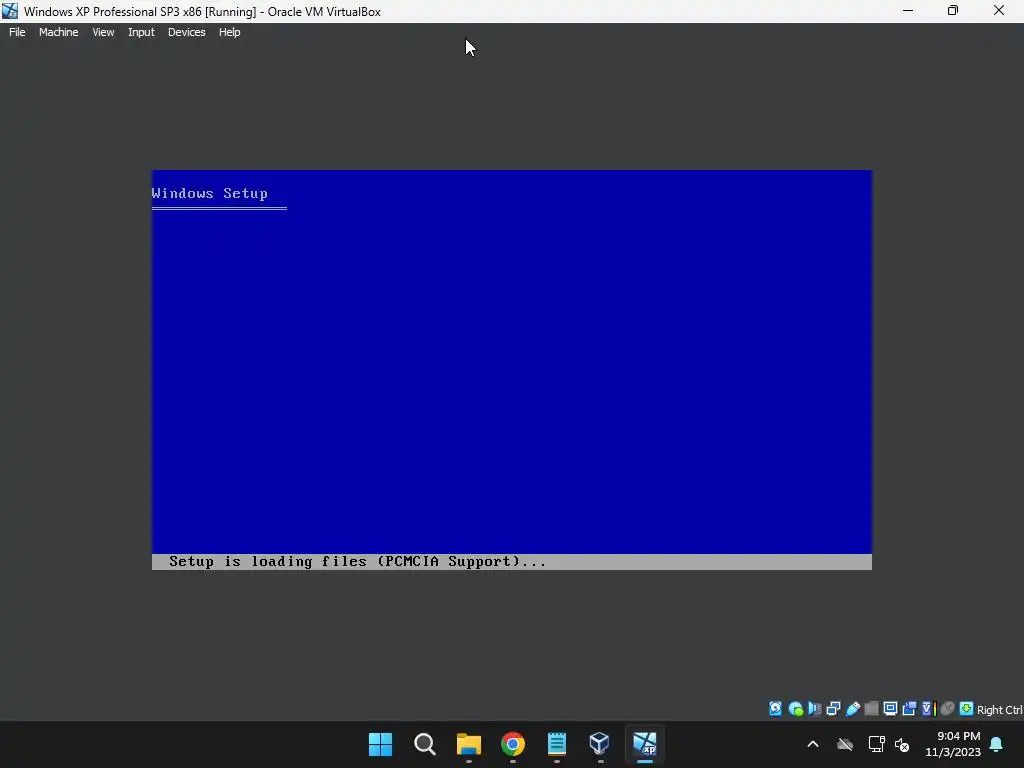Open the Windows Start menu

pos(380,744)
